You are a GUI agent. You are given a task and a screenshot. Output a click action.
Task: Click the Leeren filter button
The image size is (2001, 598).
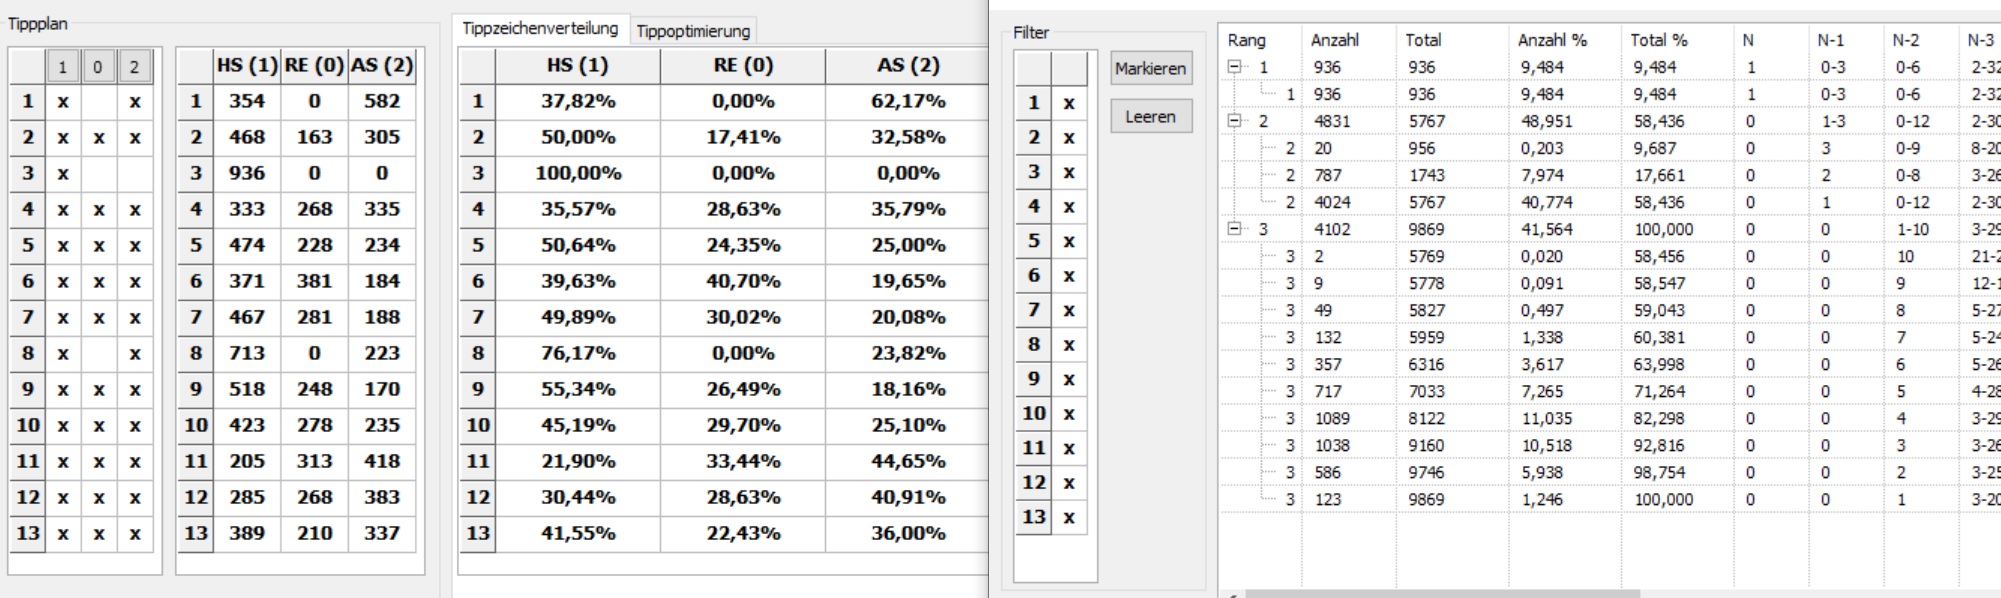click(x=1151, y=116)
